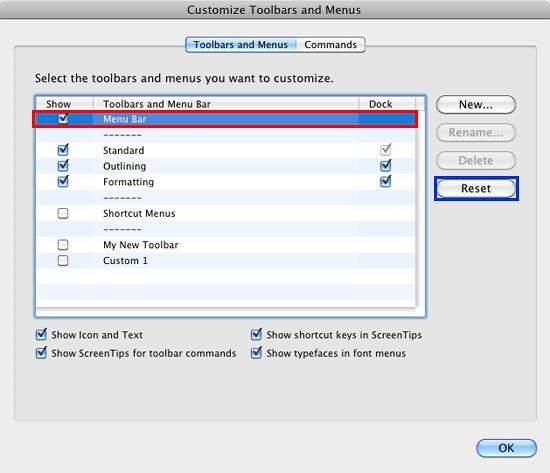Toggle Dock checkbox for Standard toolbar

point(385,150)
